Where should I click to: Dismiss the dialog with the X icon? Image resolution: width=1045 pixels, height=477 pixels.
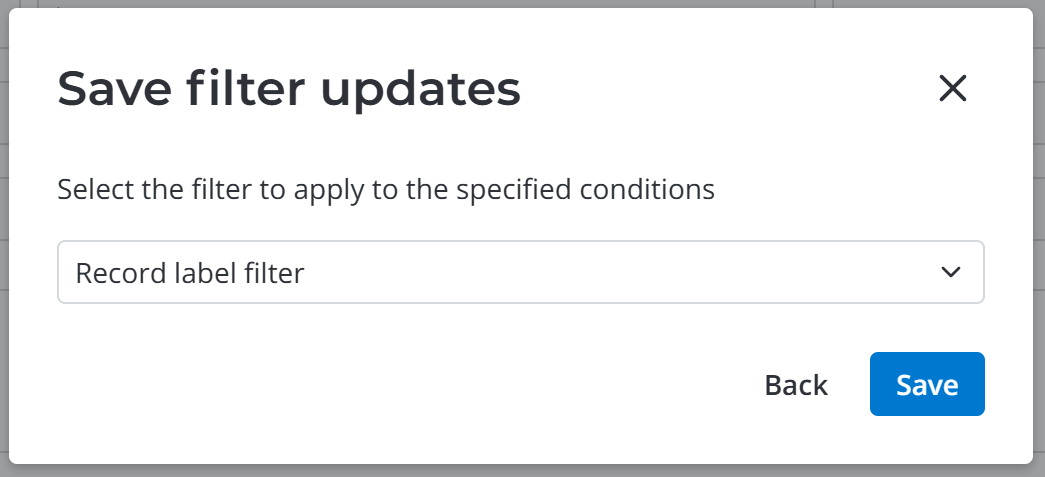coord(952,89)
